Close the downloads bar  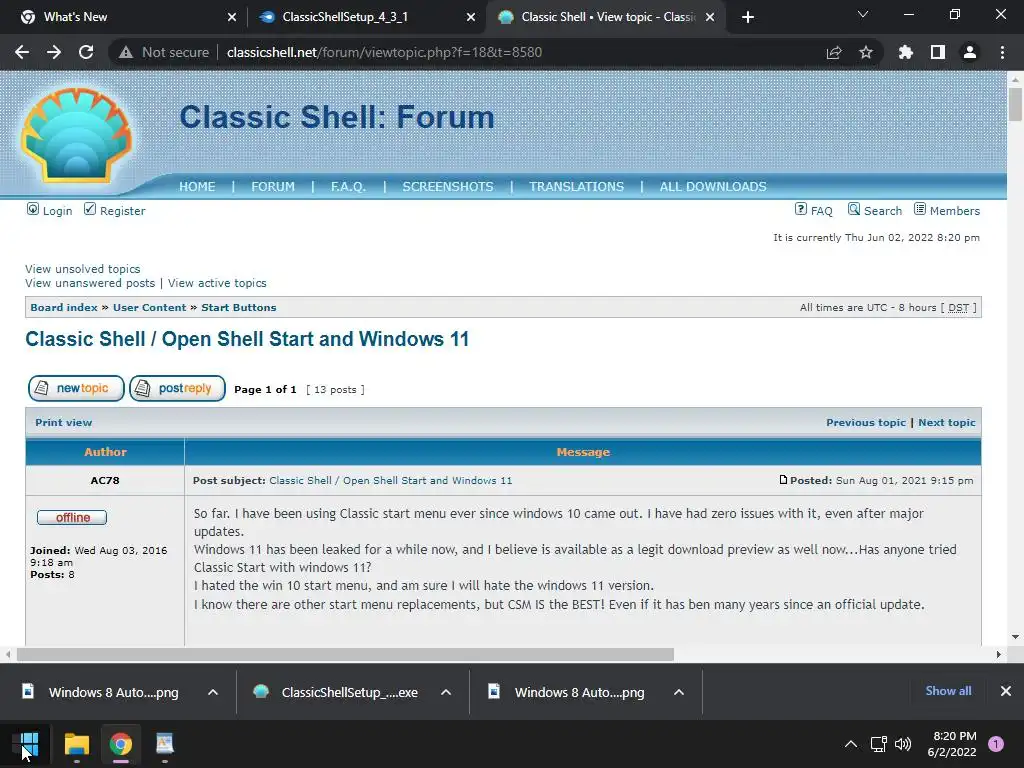click(x=1006, y=691)
